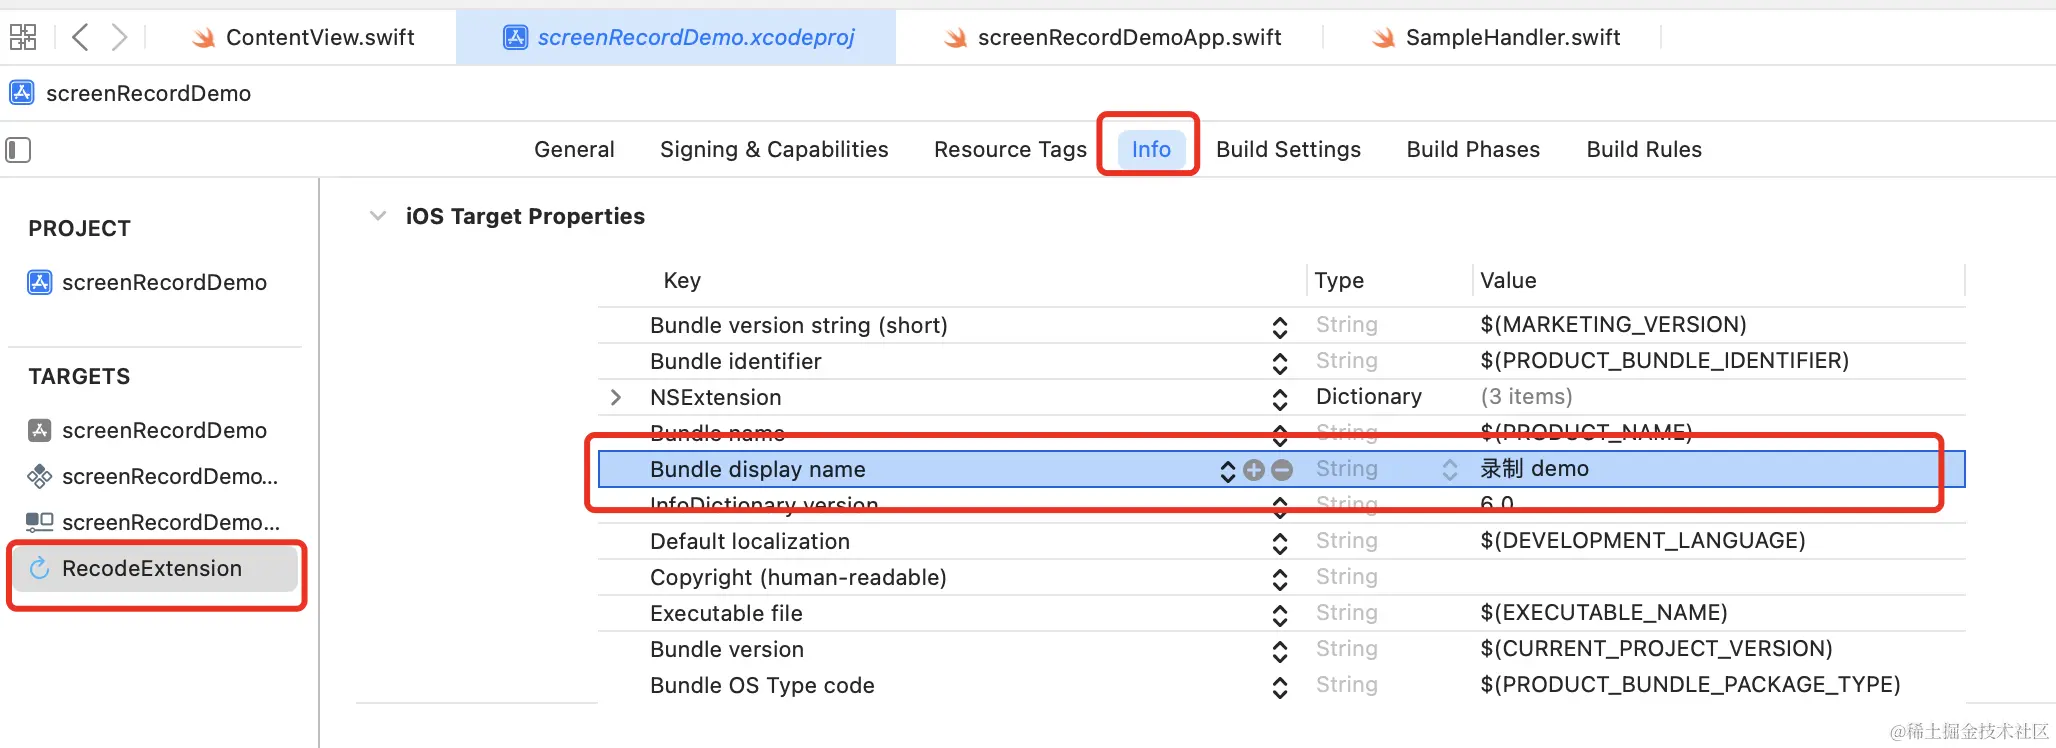The height and width of the screenshot is (748, 2056).
Task: Open the ContentView.swift tab
Action: (304, 38)
